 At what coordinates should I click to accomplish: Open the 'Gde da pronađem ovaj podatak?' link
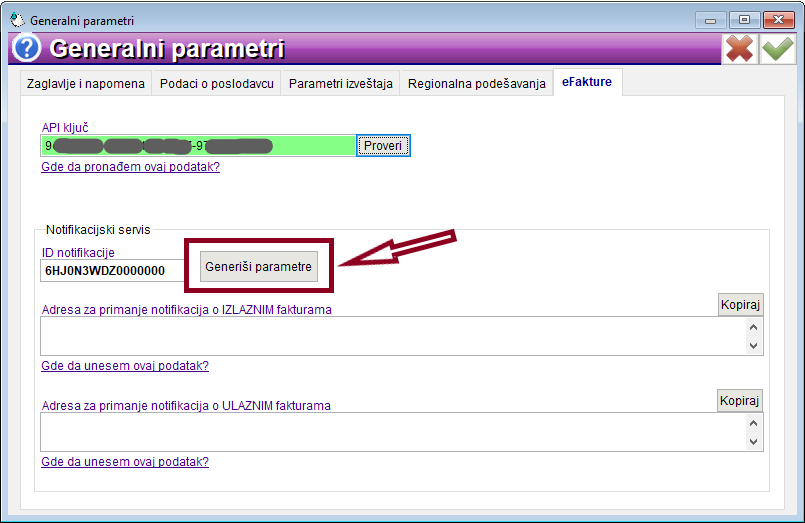click(130, 167)
